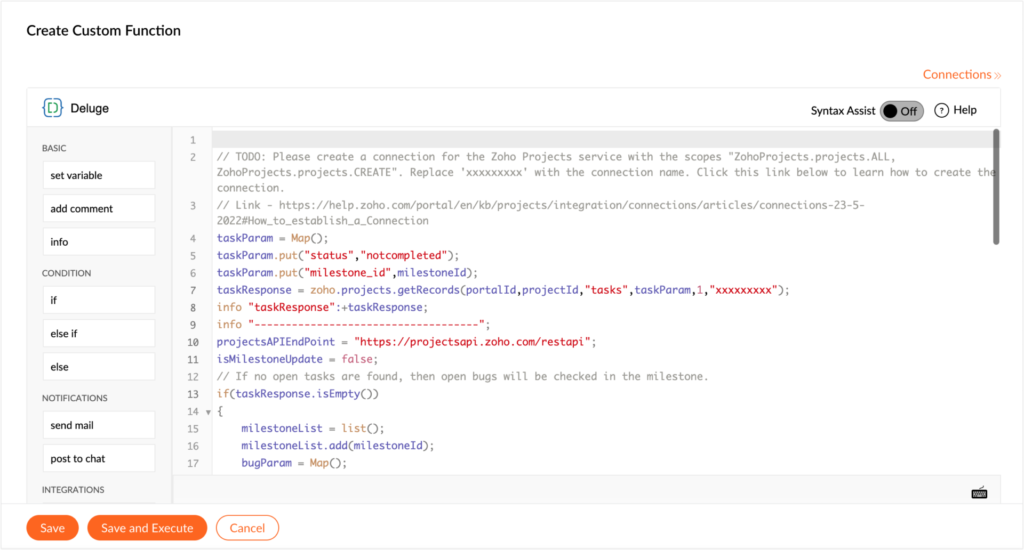Insert the else if block
The height and width of the screenshot is (550, 1024).
point(99,333)
